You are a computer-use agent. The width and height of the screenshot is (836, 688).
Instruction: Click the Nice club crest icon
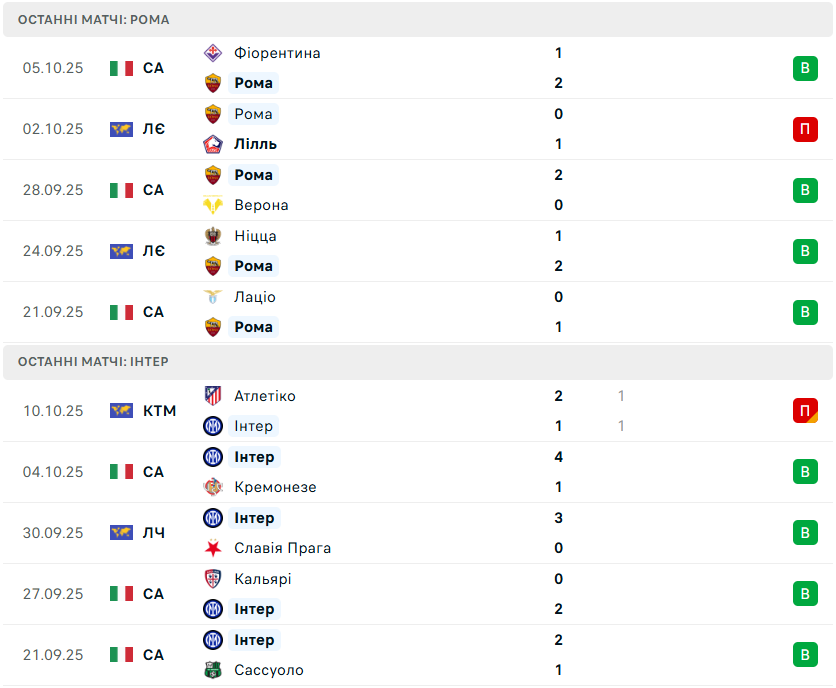tap(213, 236)
